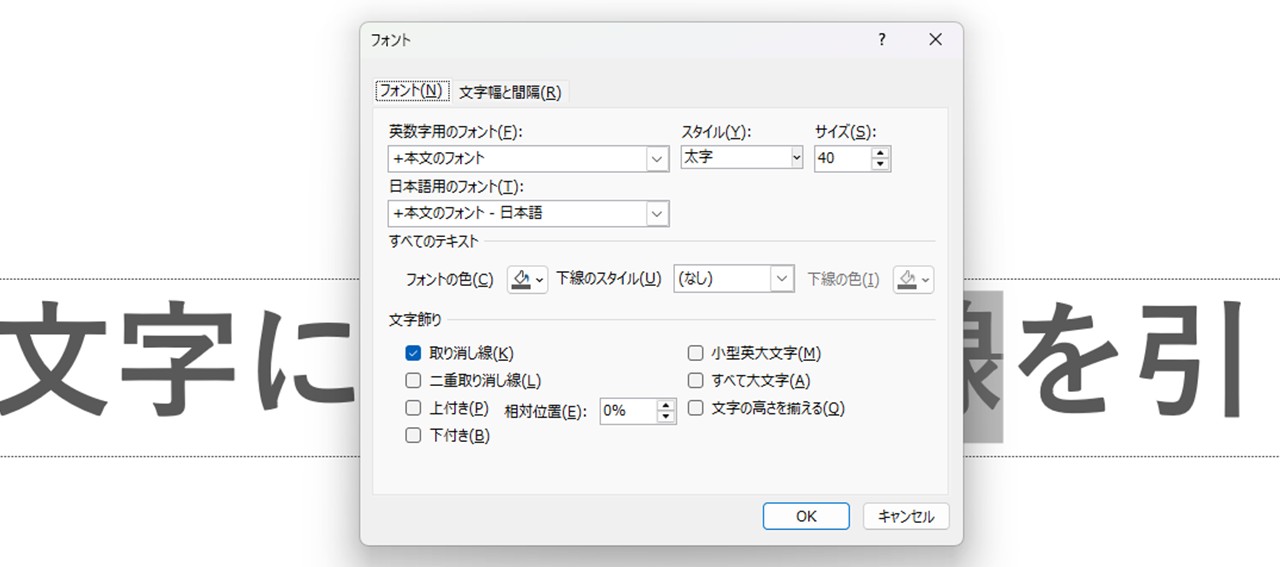Image resolution: width=1280 pixels, height=567 pixels.
Task: Open the フォントの色(C) color picker
Action: (x=528, y=280)
